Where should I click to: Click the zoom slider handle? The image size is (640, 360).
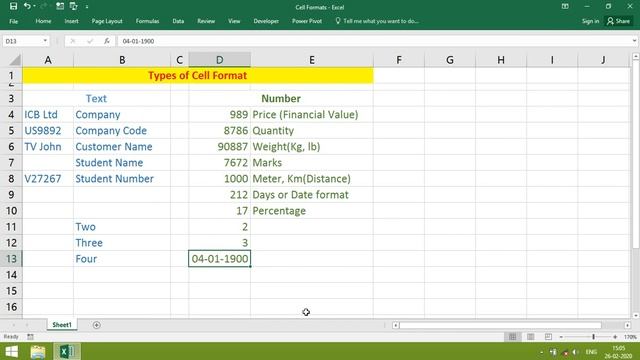593,337
